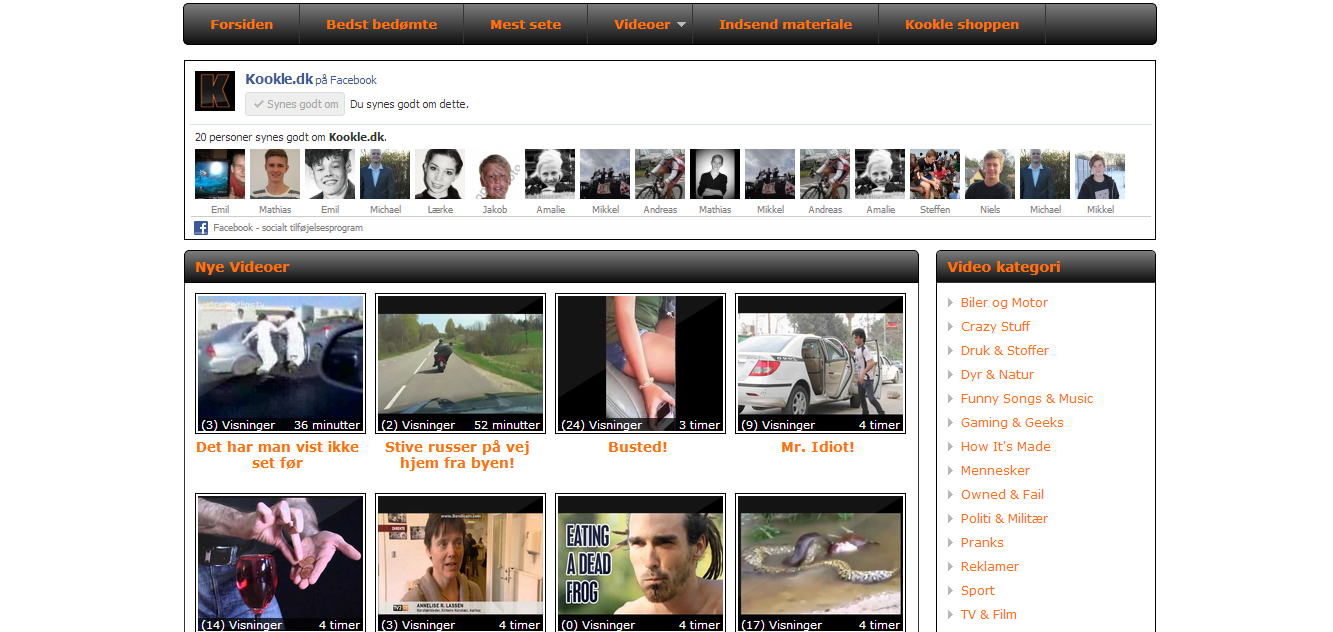
Task: Click the Facebook logo icon in footer
Action: click(201, 228)
